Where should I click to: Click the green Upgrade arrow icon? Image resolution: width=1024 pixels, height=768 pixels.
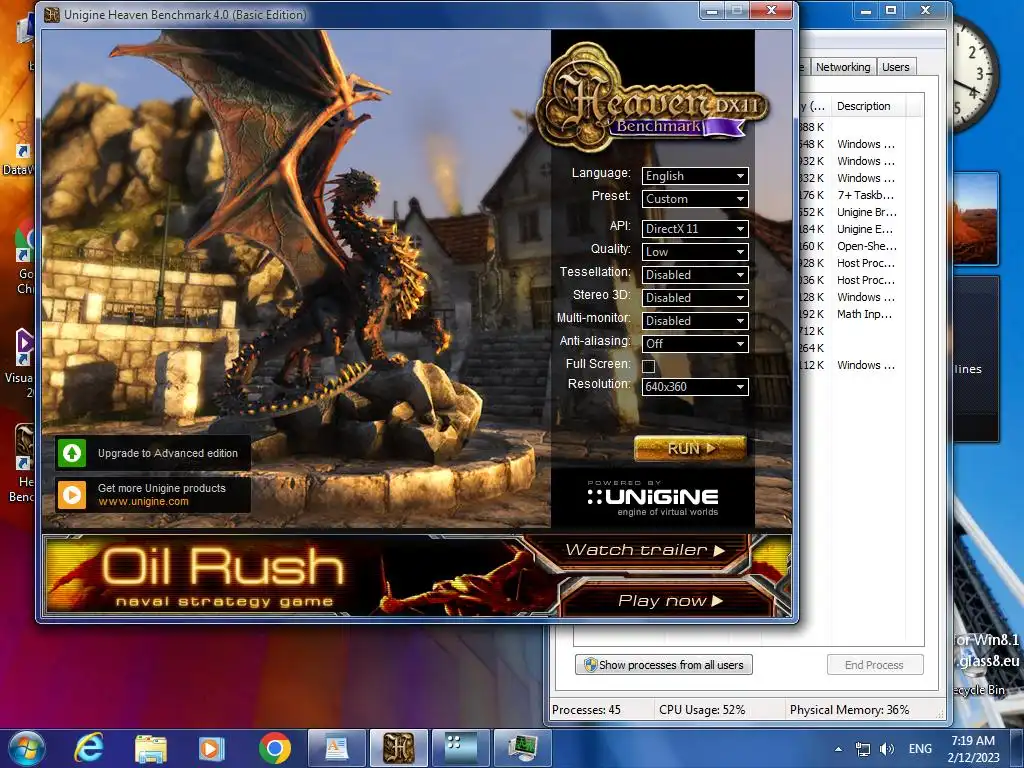(72, 453)
